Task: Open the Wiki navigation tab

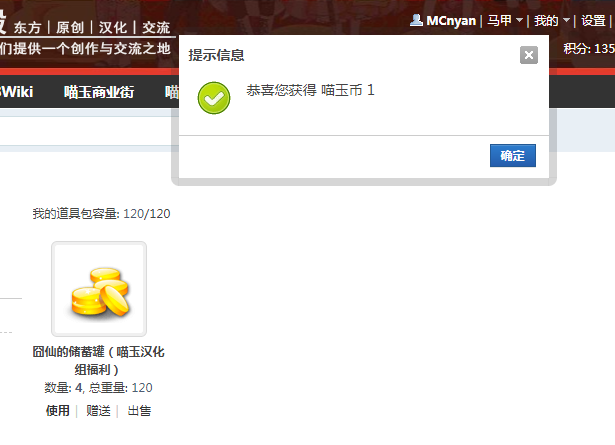Action: click(16, 92)
